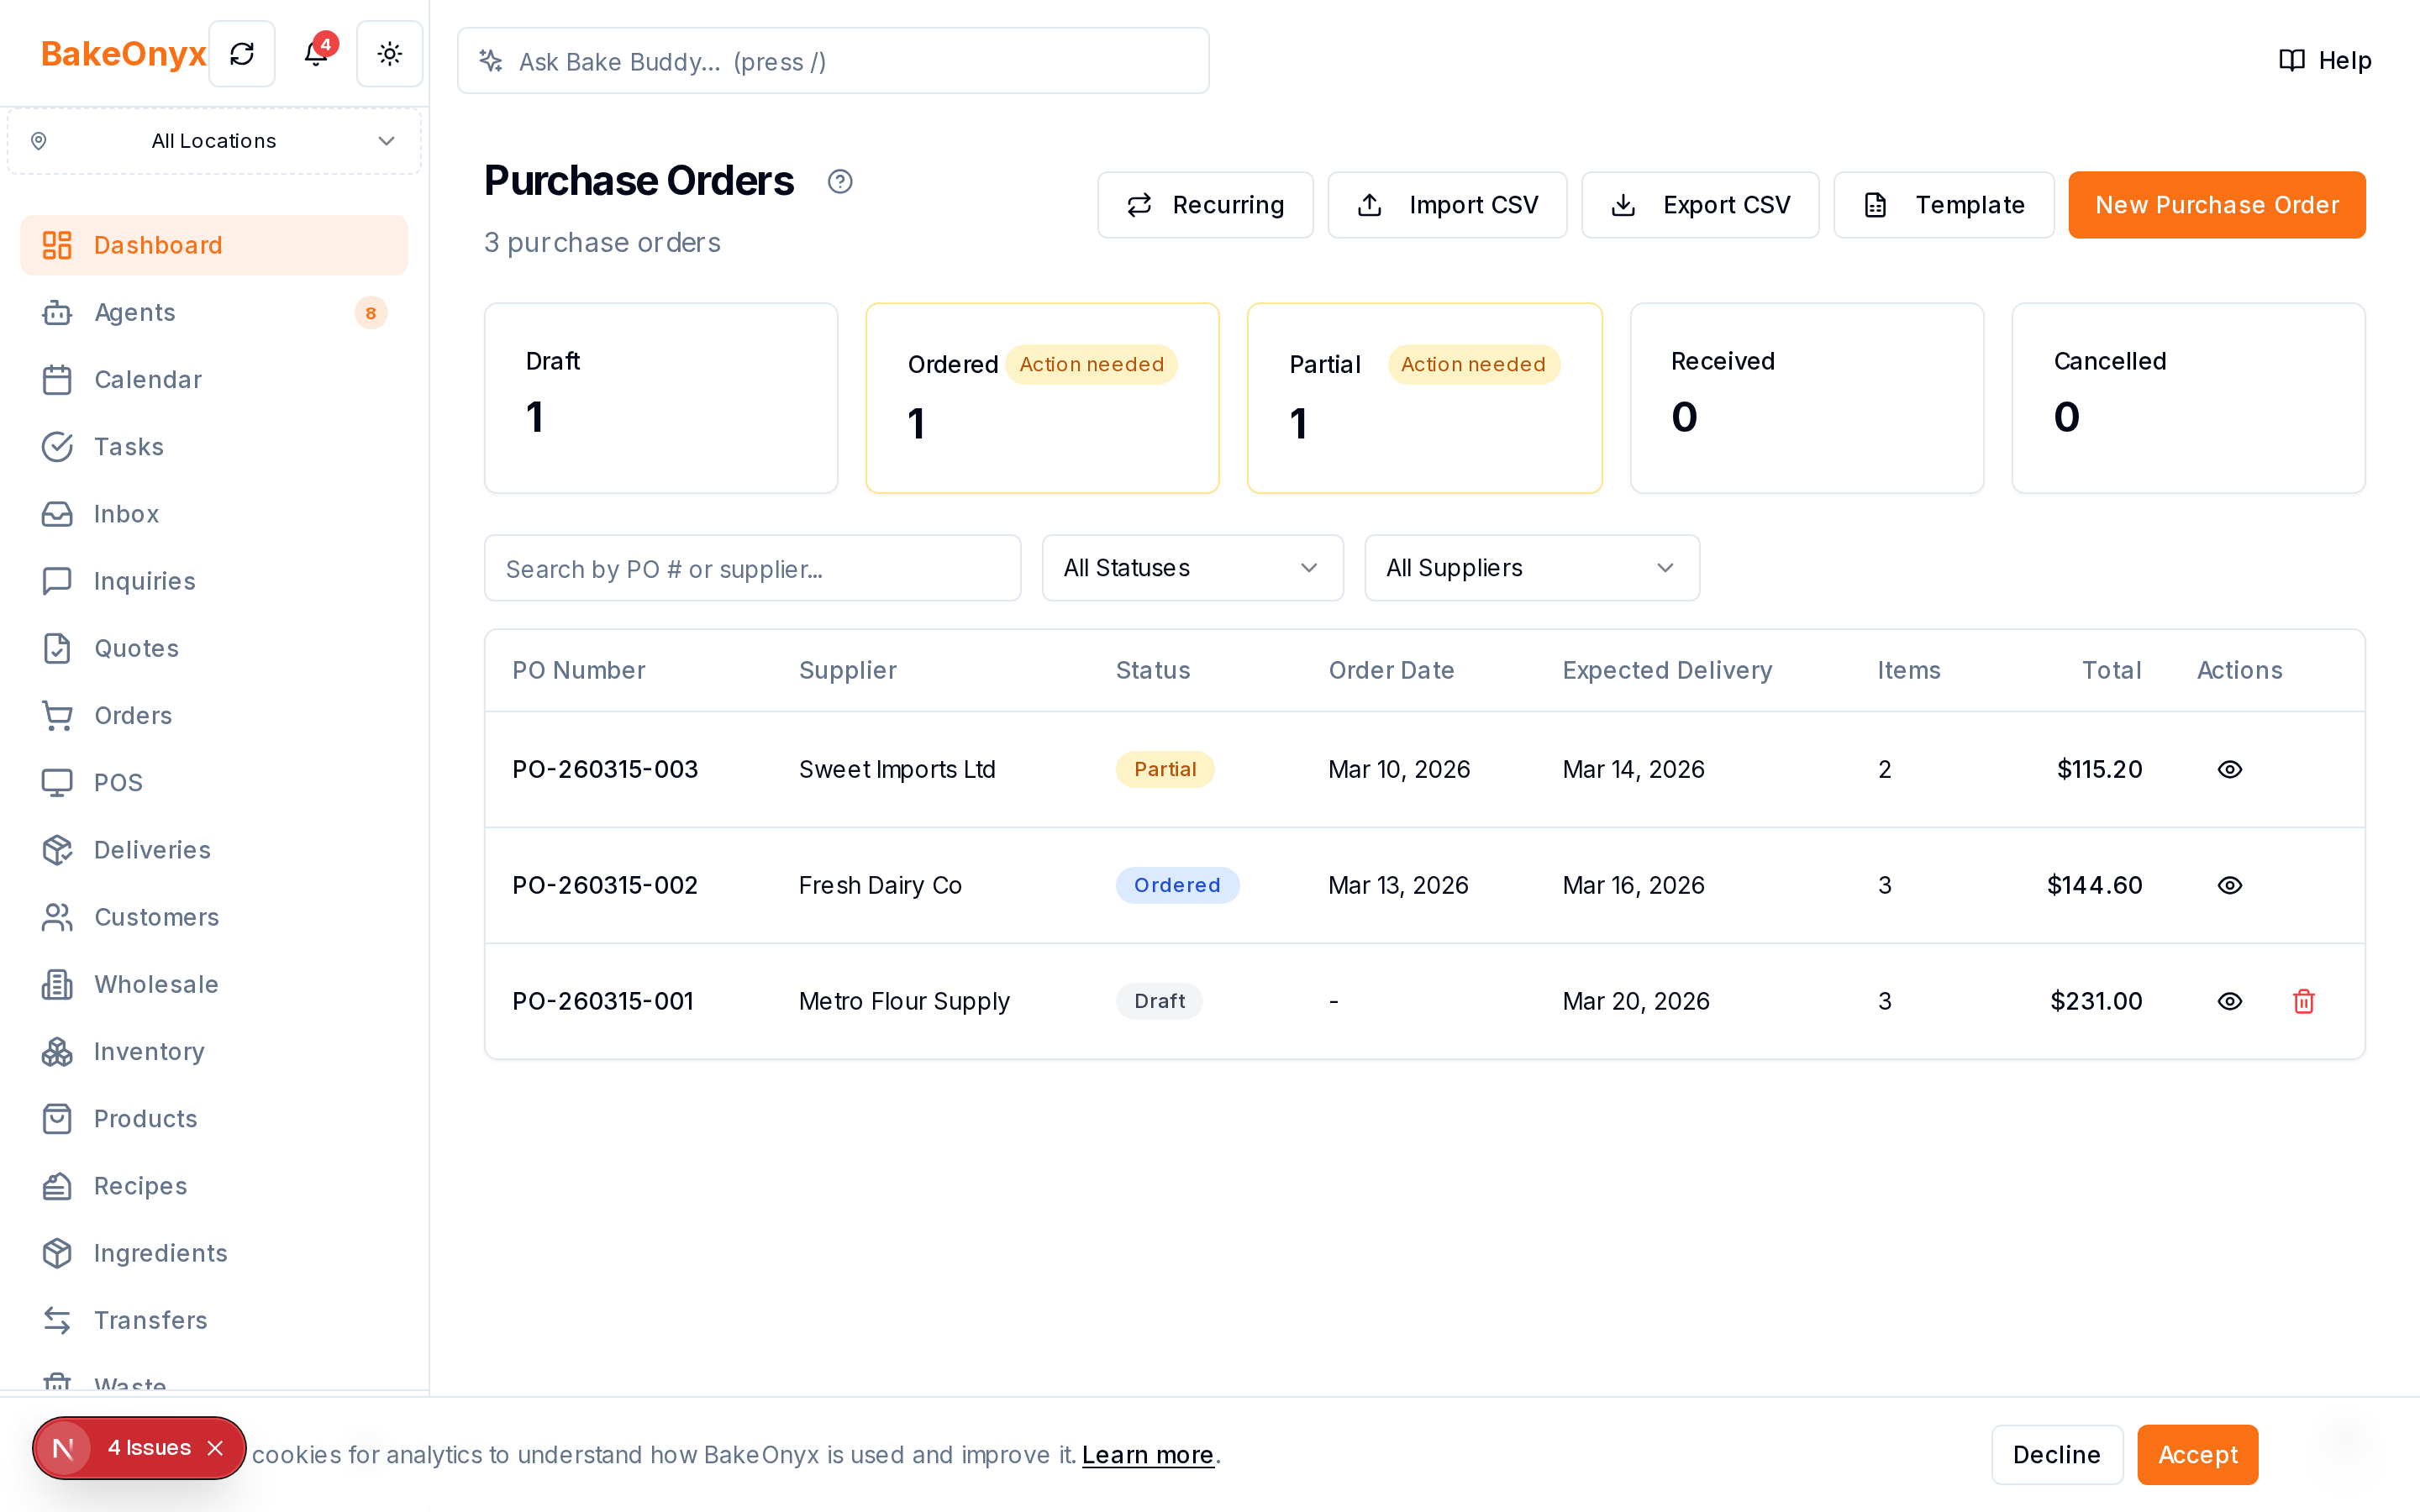Toggle the light/dark theme sun icon
Viewport: 2420px width, 1512px height.
click(x=390, y=54)
